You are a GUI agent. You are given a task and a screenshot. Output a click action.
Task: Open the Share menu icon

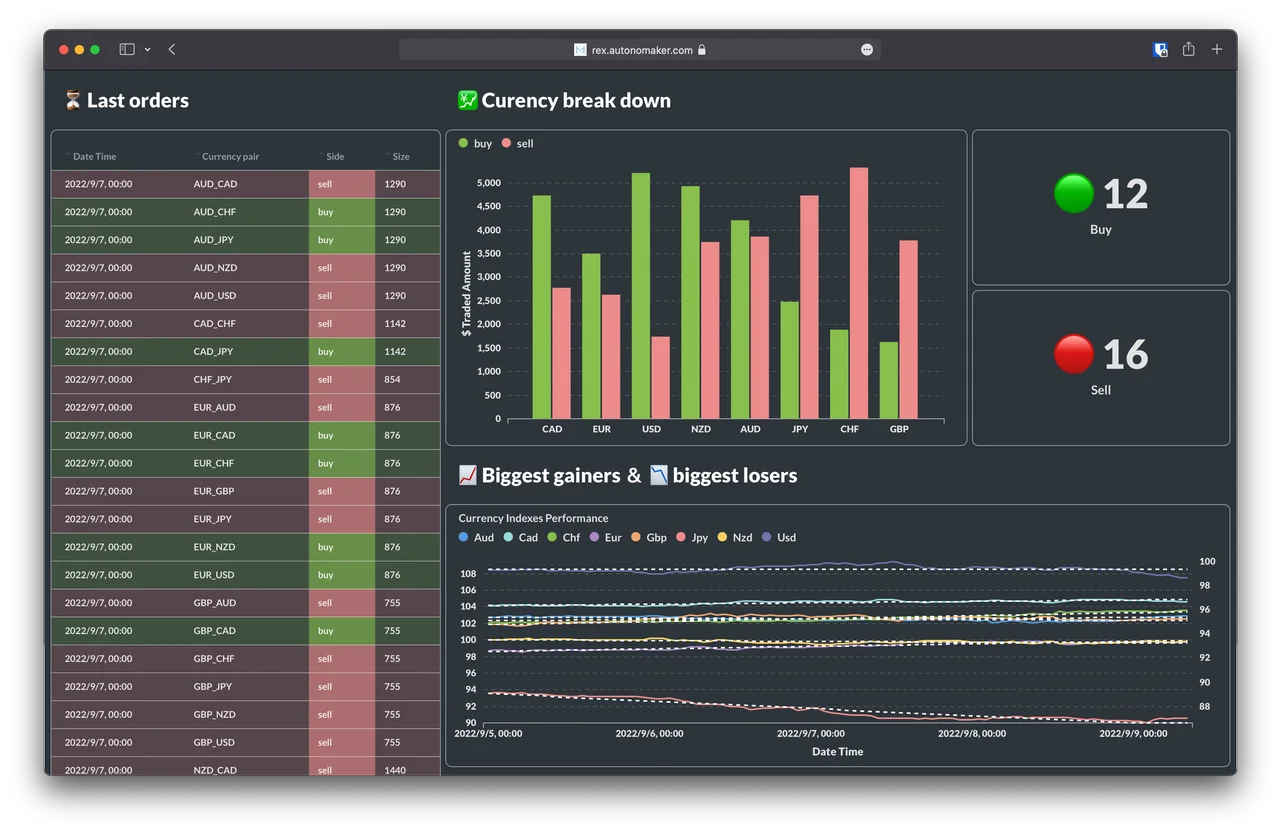click(x=1188, y=49)
